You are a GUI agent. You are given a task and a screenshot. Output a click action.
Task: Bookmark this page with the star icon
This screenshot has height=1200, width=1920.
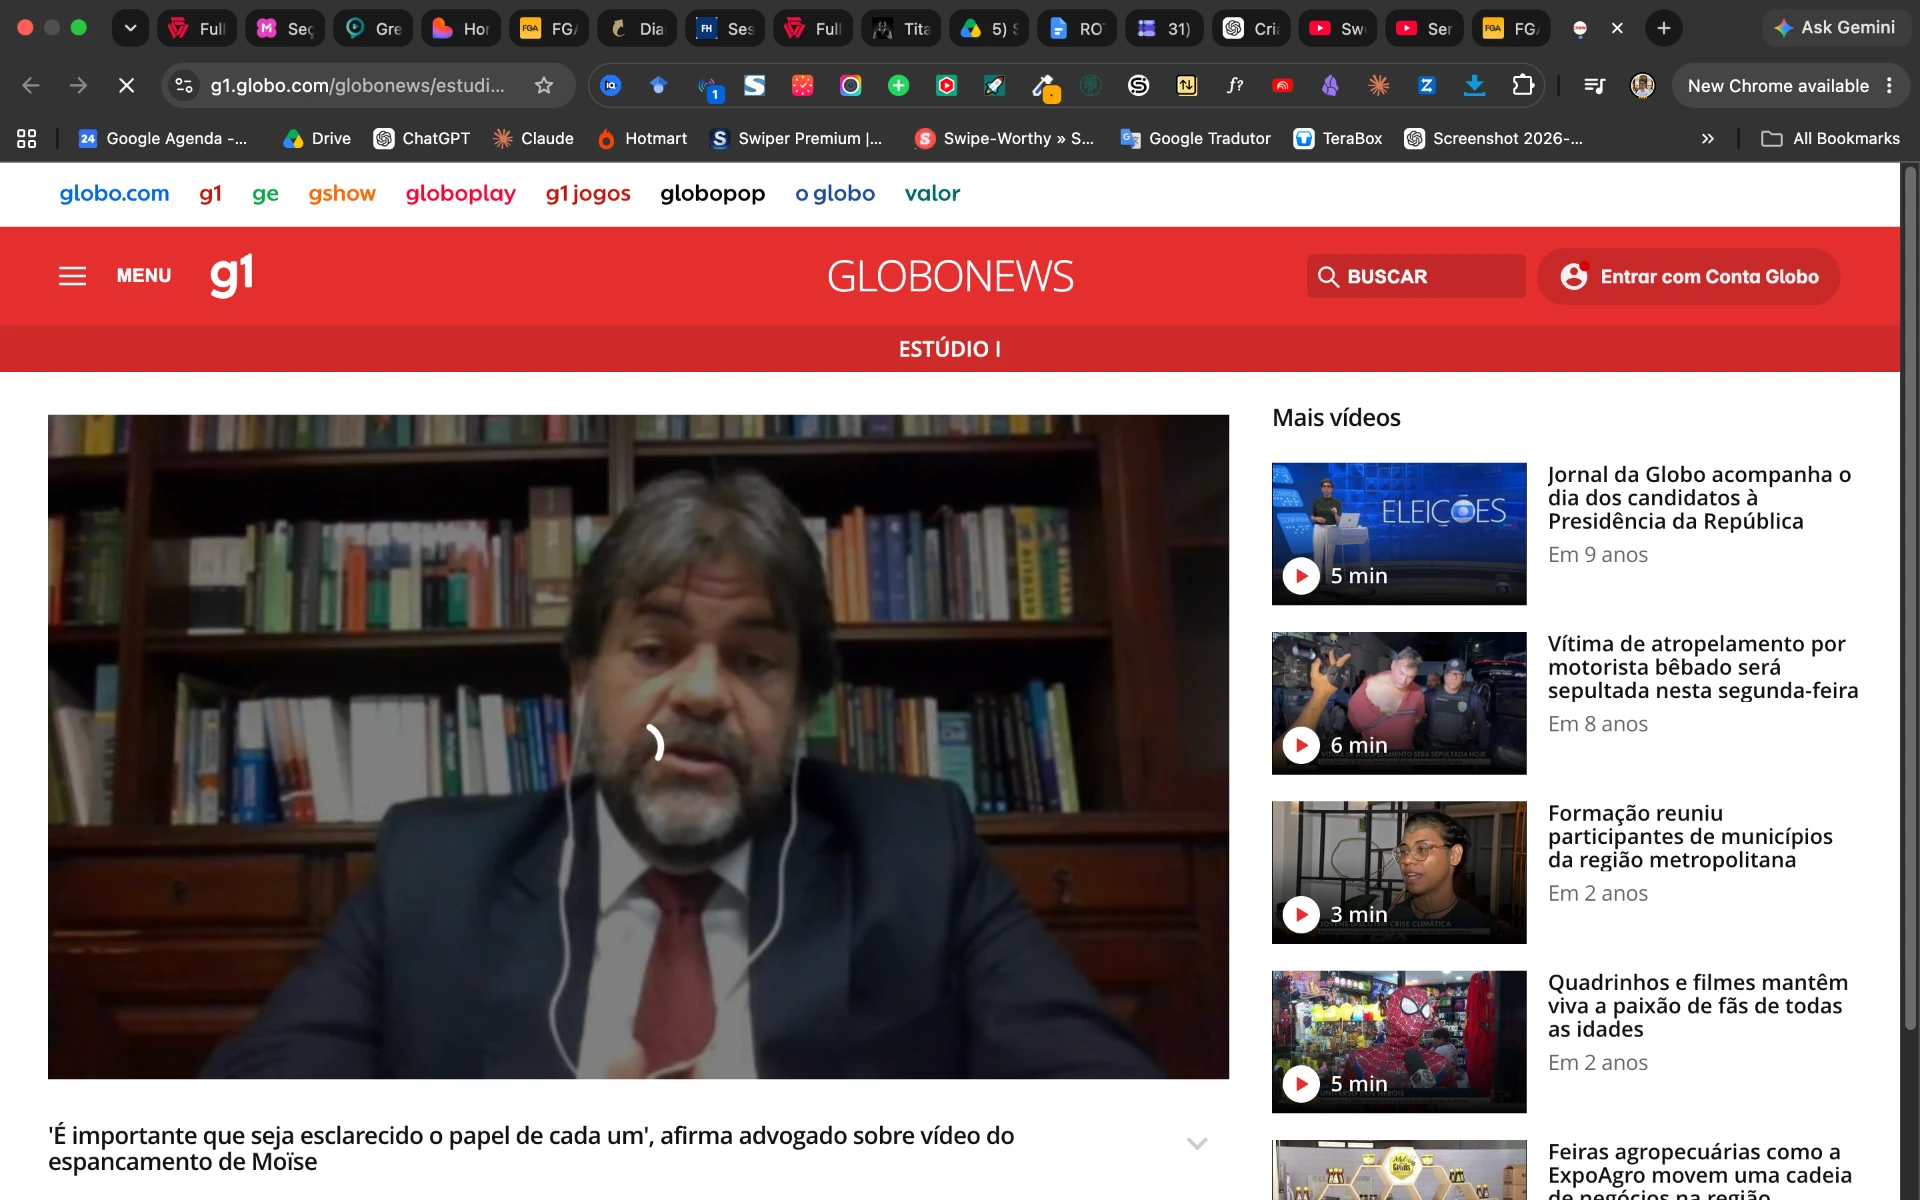[544, 86]
